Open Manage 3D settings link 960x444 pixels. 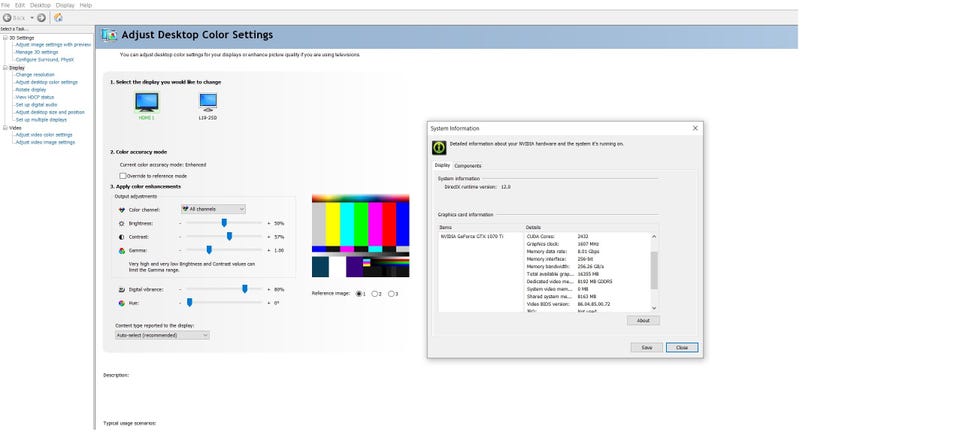37,52
